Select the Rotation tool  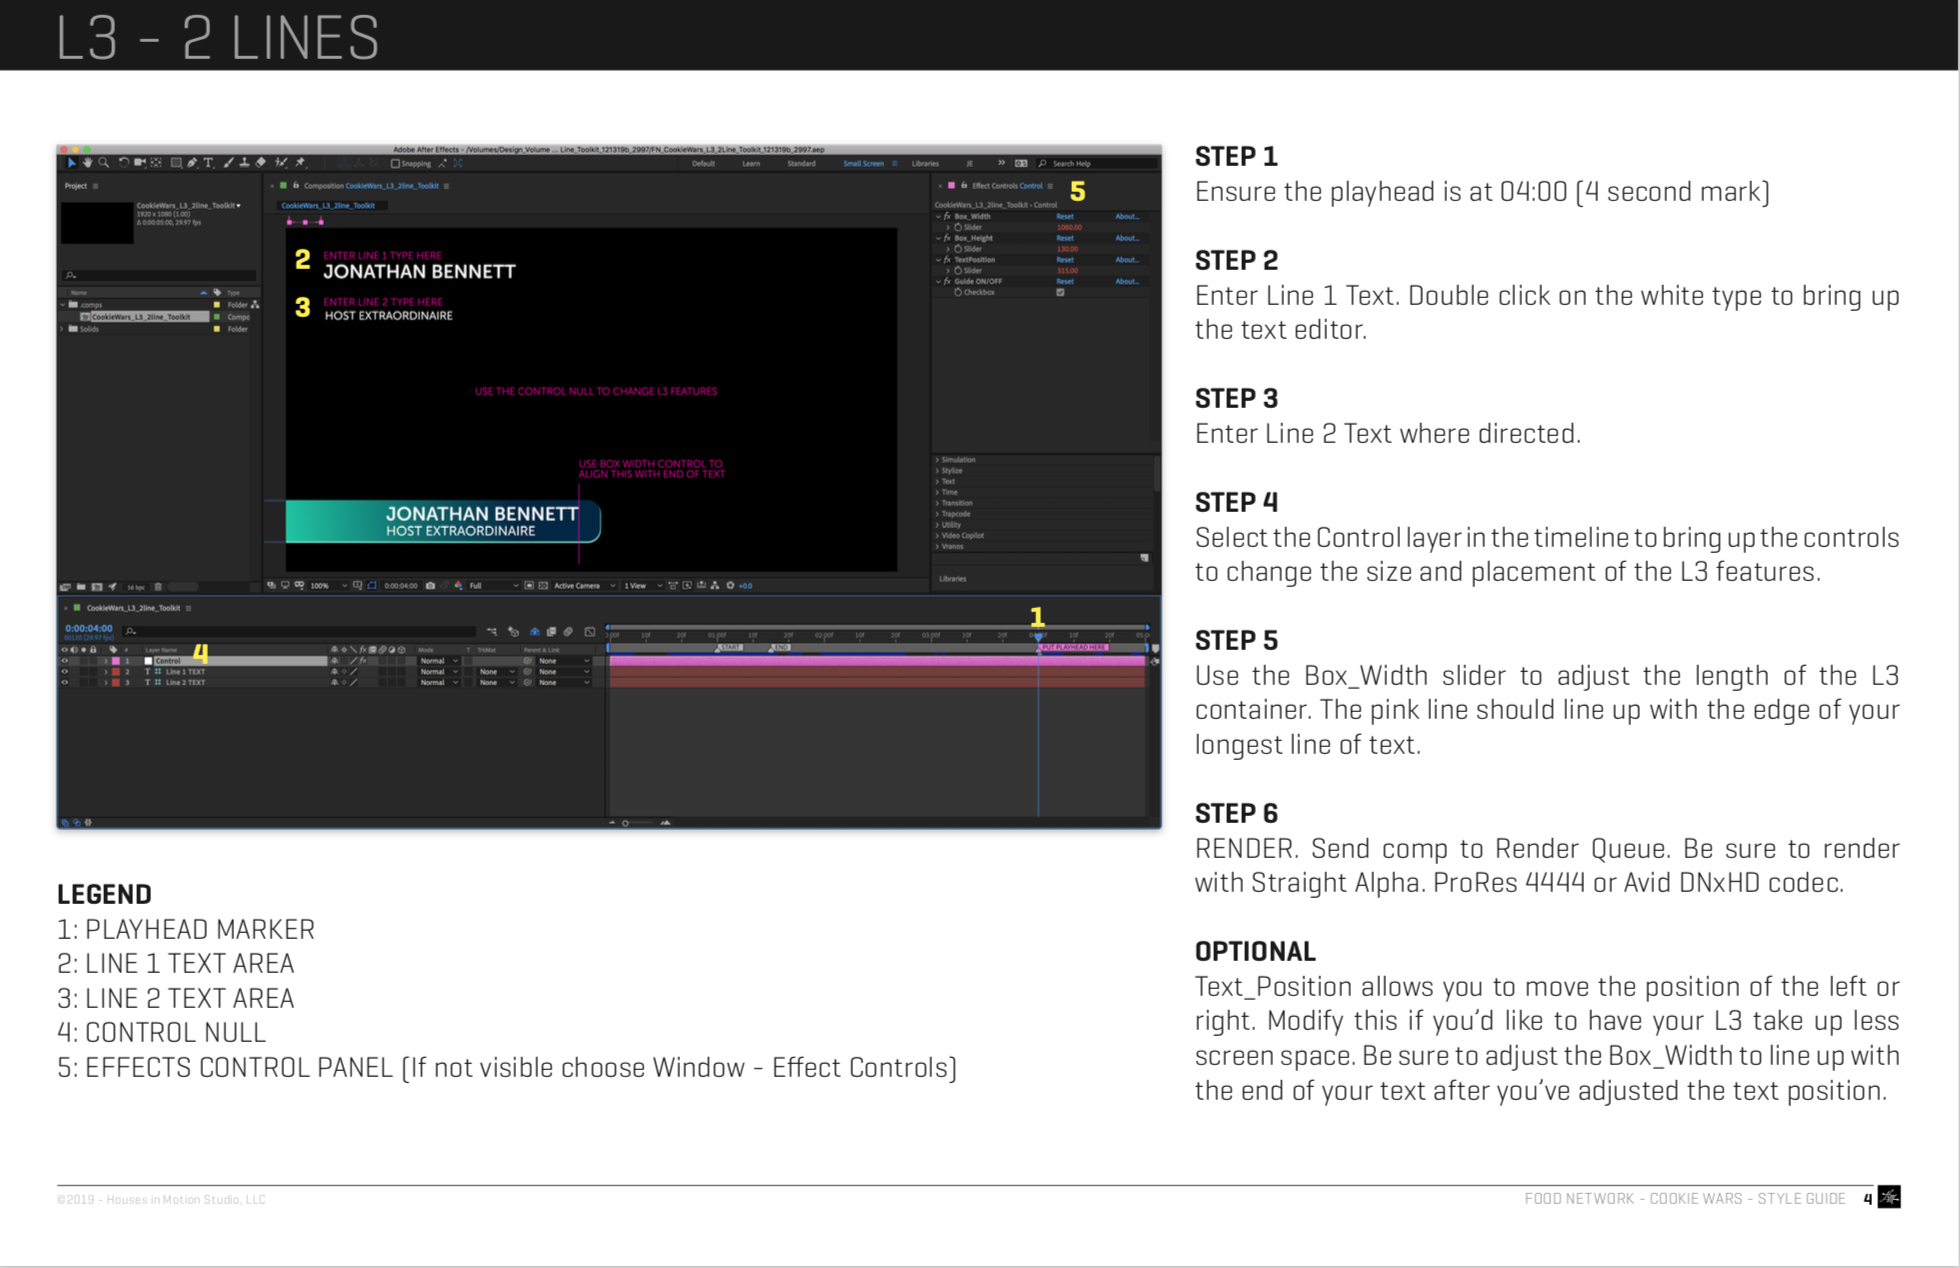pyautogui.click(x=124, y=163)
